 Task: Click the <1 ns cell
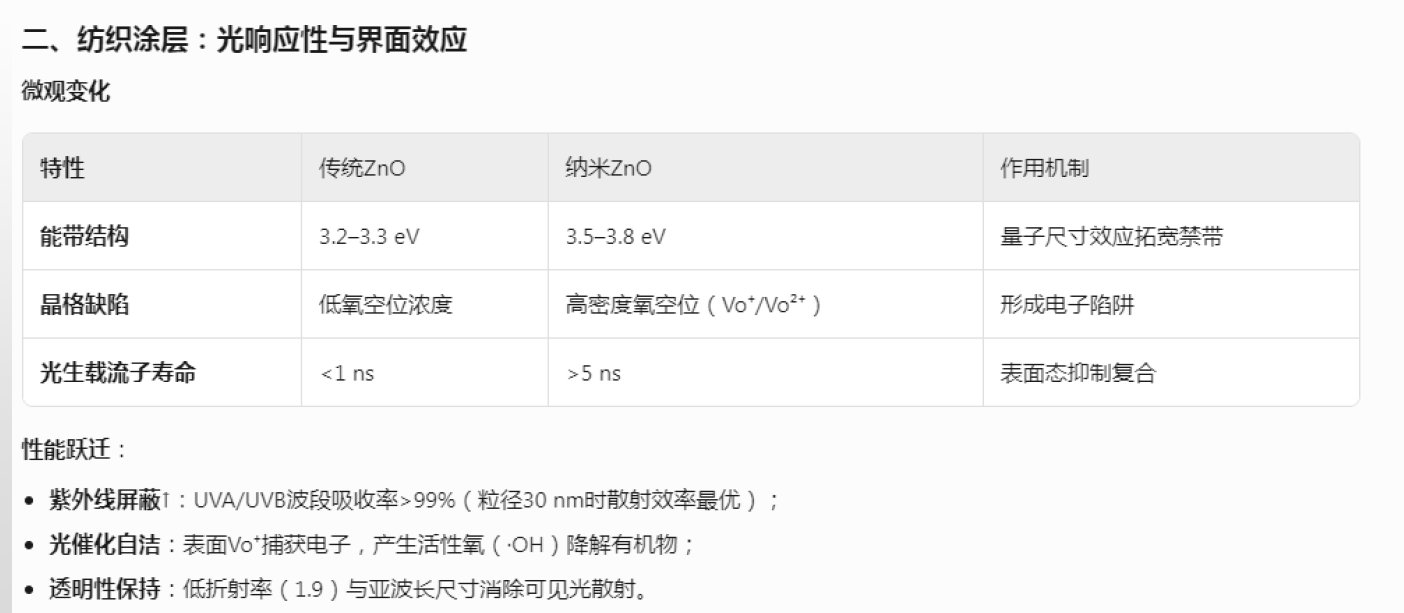point(347,374)
